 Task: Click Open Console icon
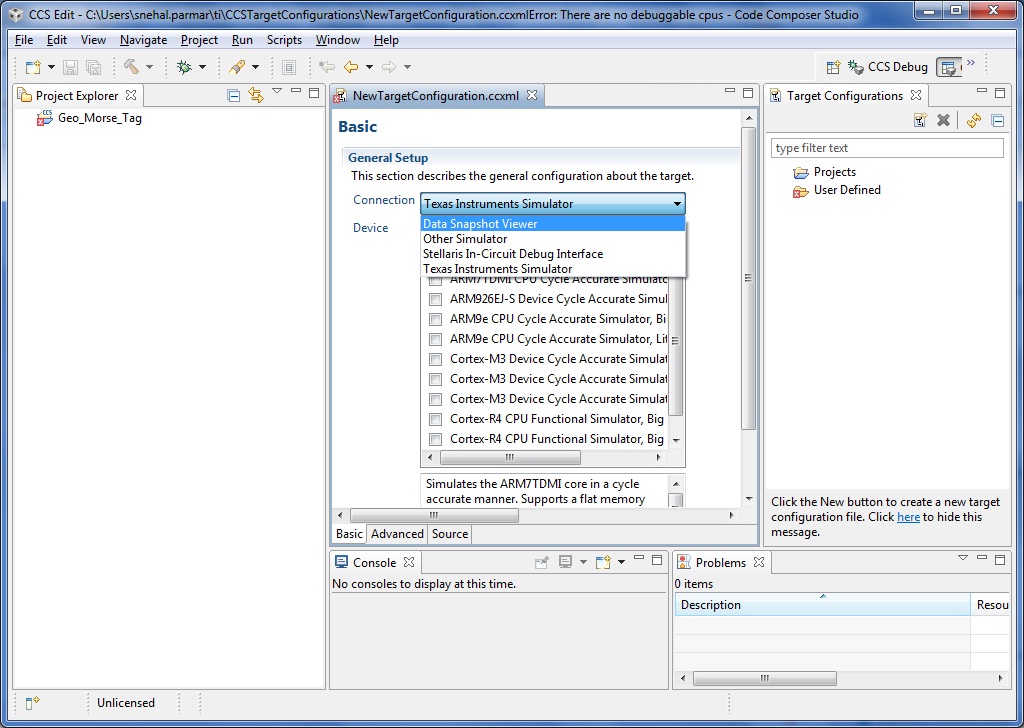pyautogui.click(x=603, y=562)
